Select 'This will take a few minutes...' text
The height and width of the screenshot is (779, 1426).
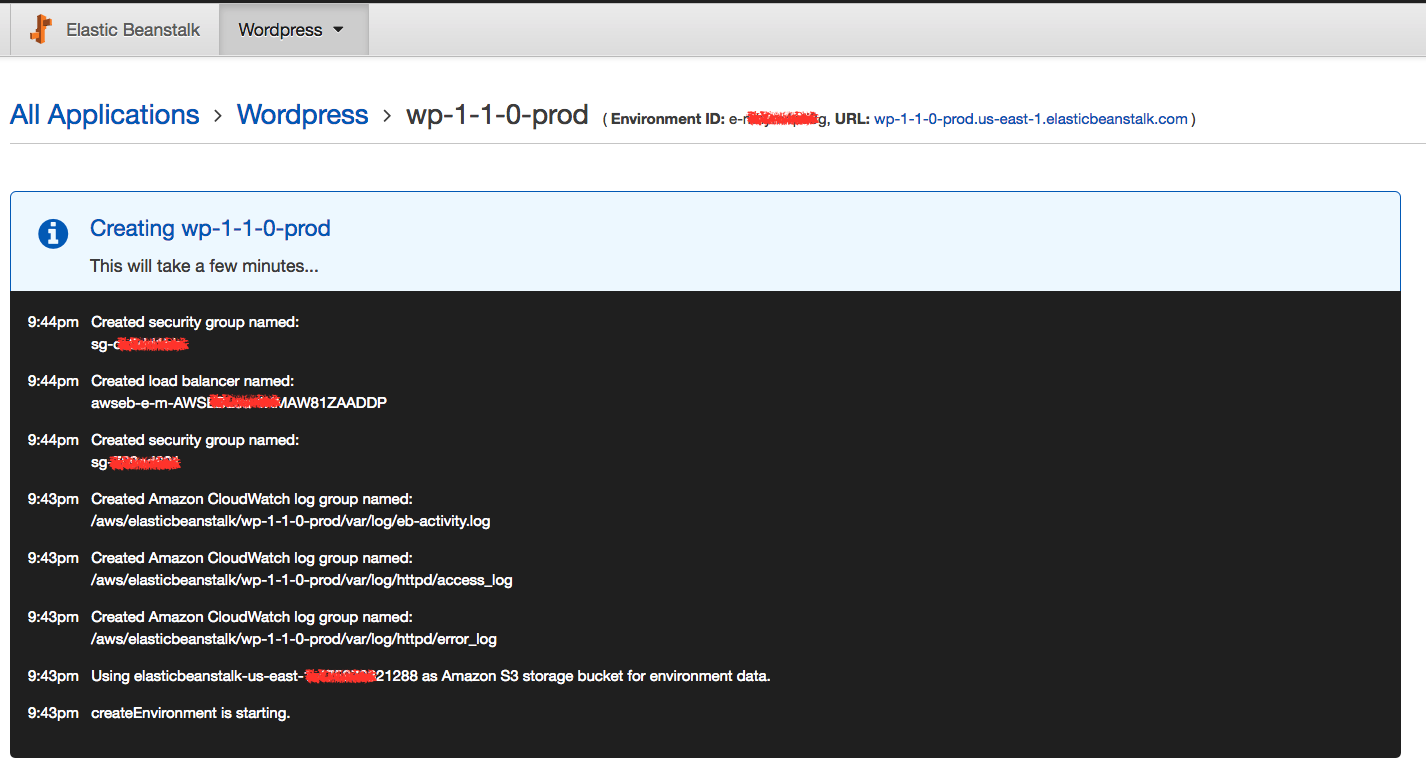tap(204, 266)
